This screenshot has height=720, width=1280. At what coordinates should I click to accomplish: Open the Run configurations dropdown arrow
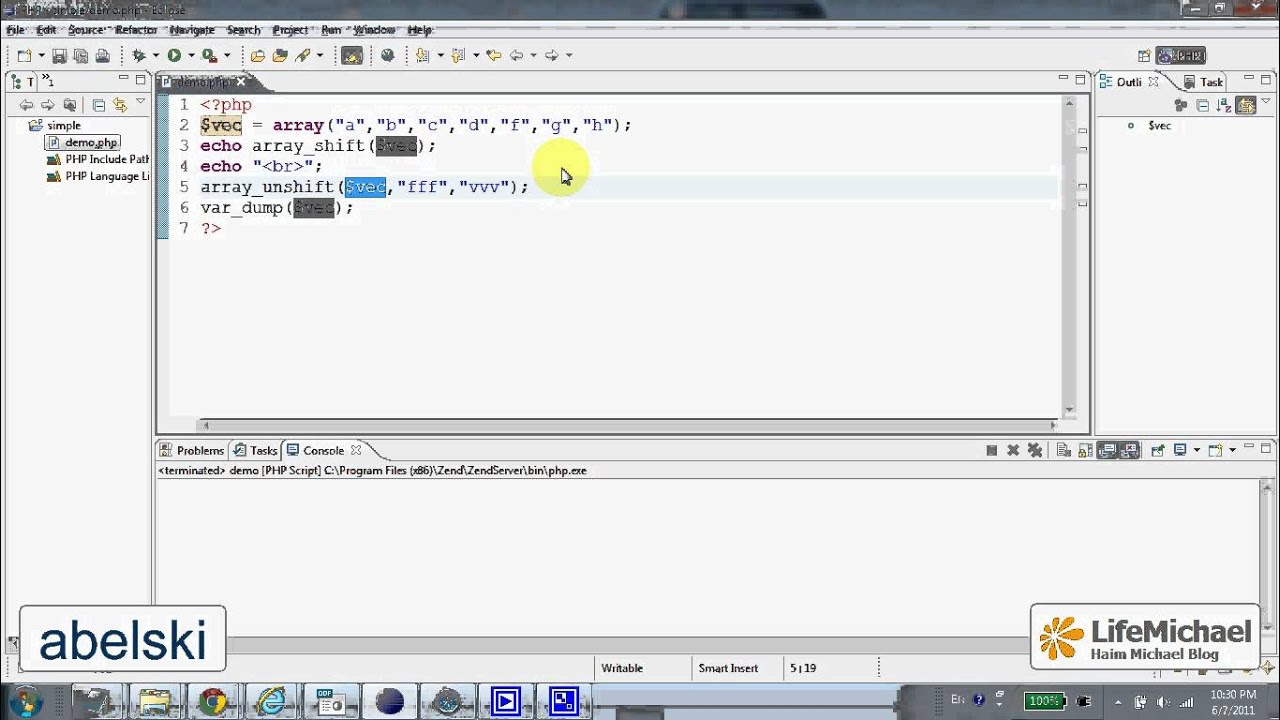191,56
